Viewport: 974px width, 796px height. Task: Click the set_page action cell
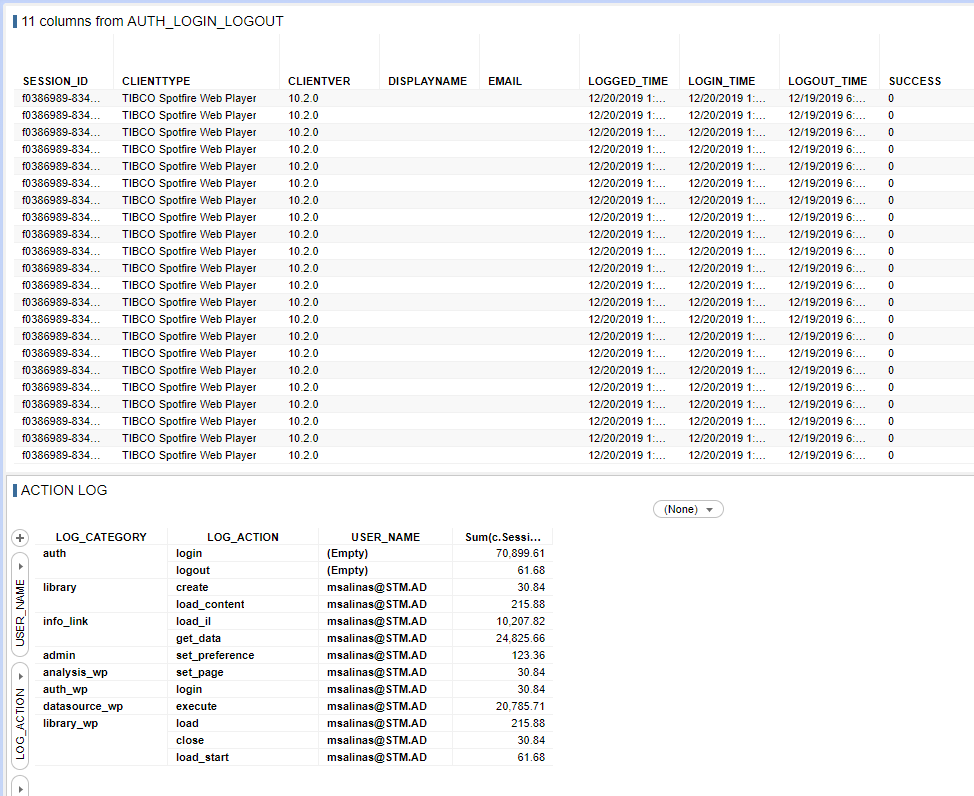pyautogui.click(x=199, y=672)
